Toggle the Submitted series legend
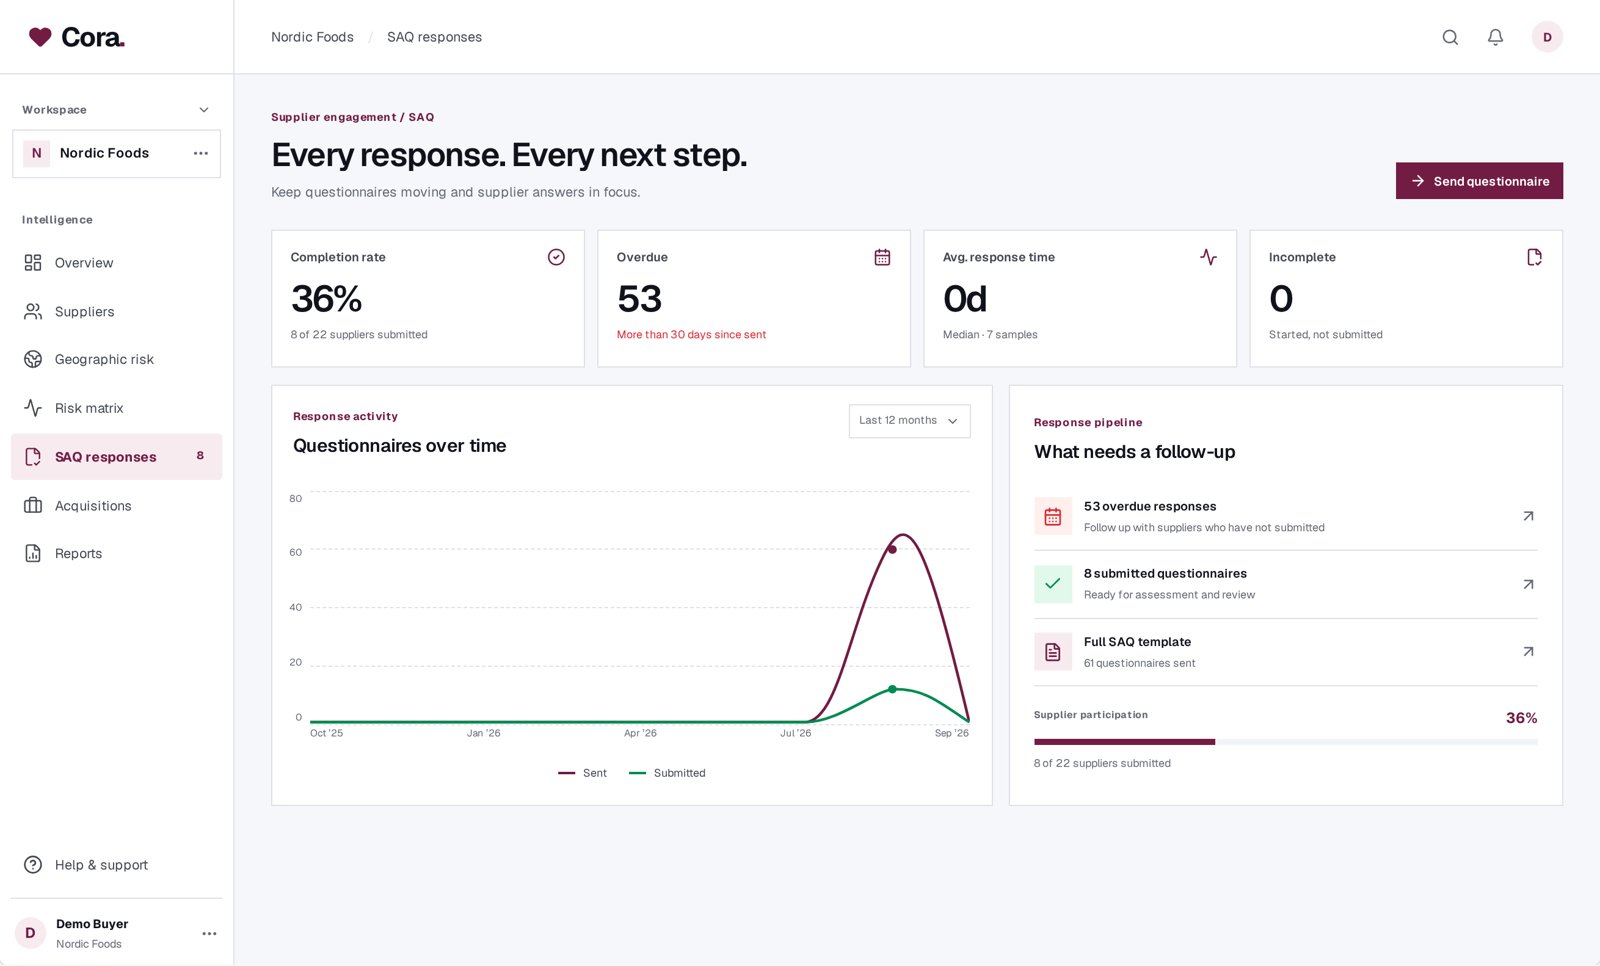This screenshot has height=966, width=1600. click(x=667, y=773)
